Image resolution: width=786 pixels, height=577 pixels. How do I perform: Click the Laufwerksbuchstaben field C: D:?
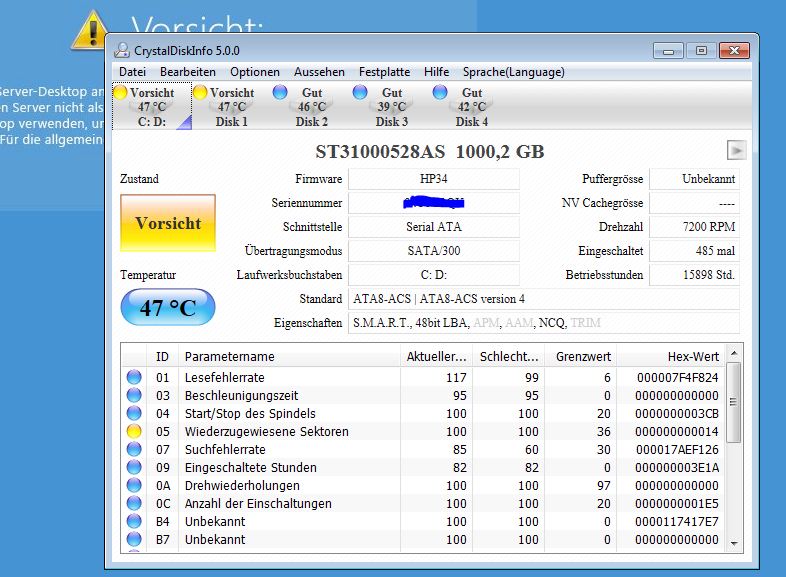(434, 275)
